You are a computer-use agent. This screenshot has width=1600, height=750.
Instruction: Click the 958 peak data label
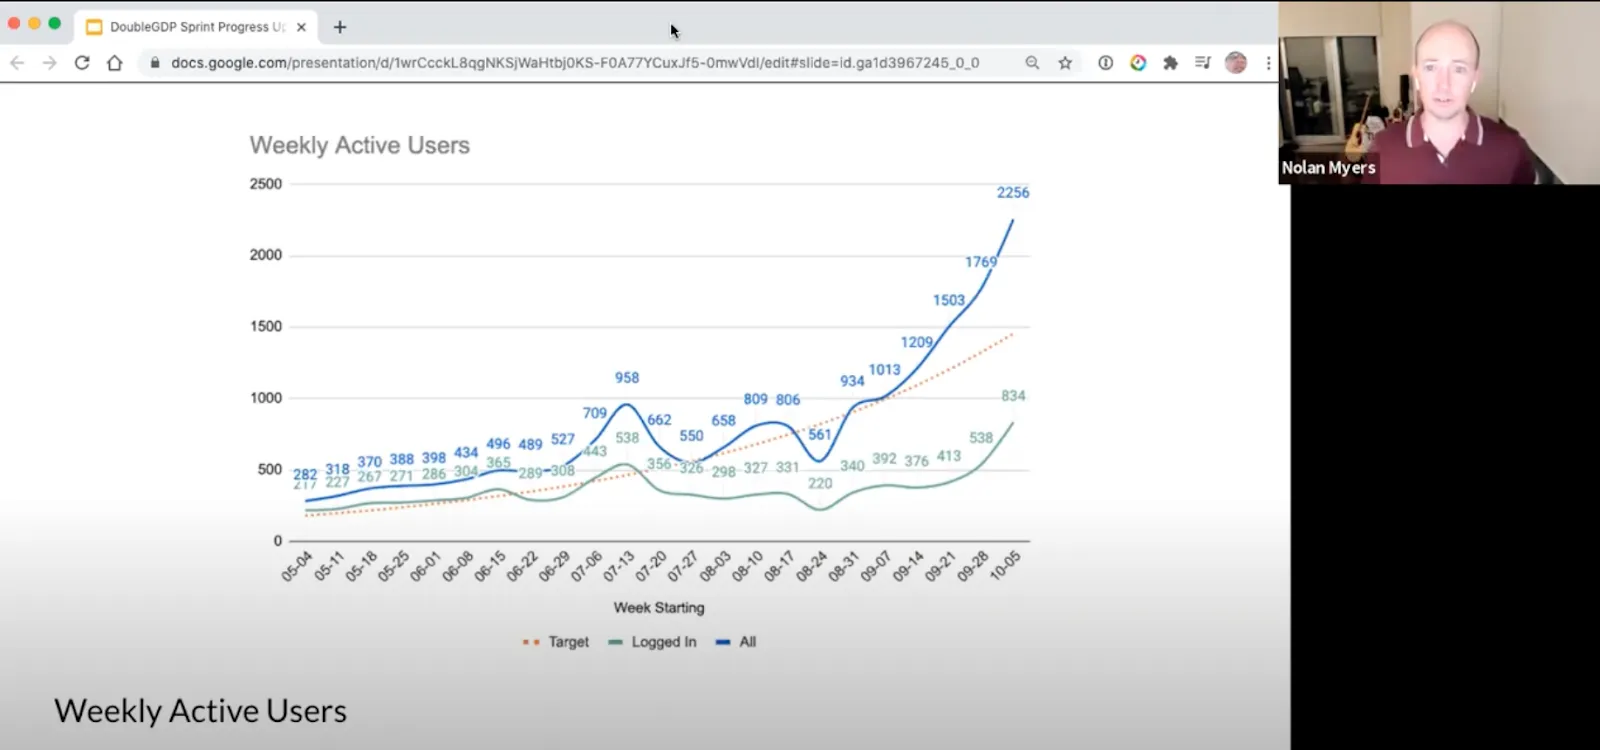tap(627, 378)
